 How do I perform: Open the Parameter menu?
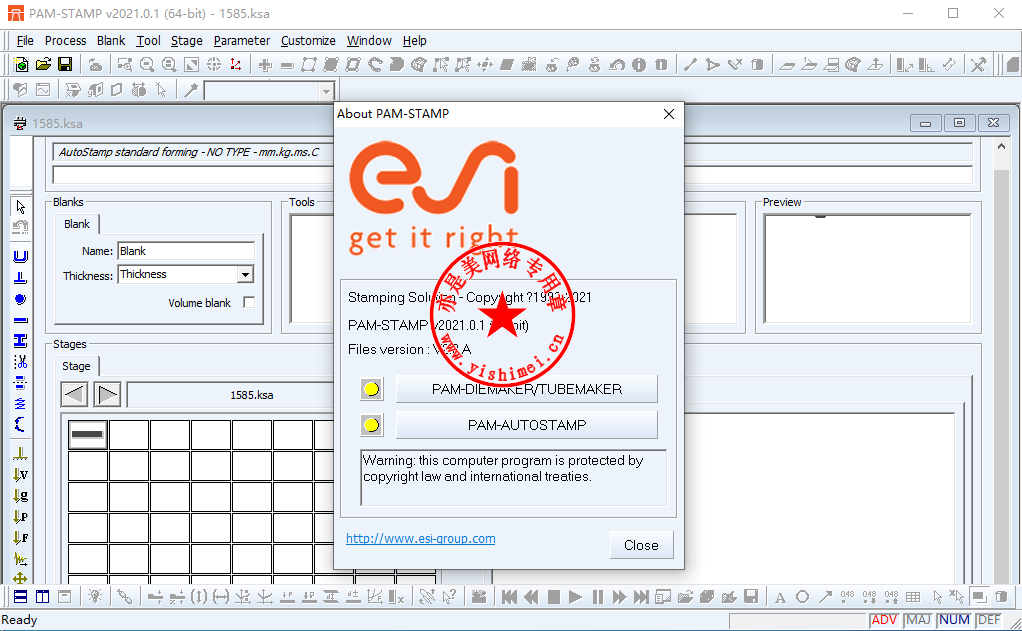pyautogui.click(x=242, y=40)
